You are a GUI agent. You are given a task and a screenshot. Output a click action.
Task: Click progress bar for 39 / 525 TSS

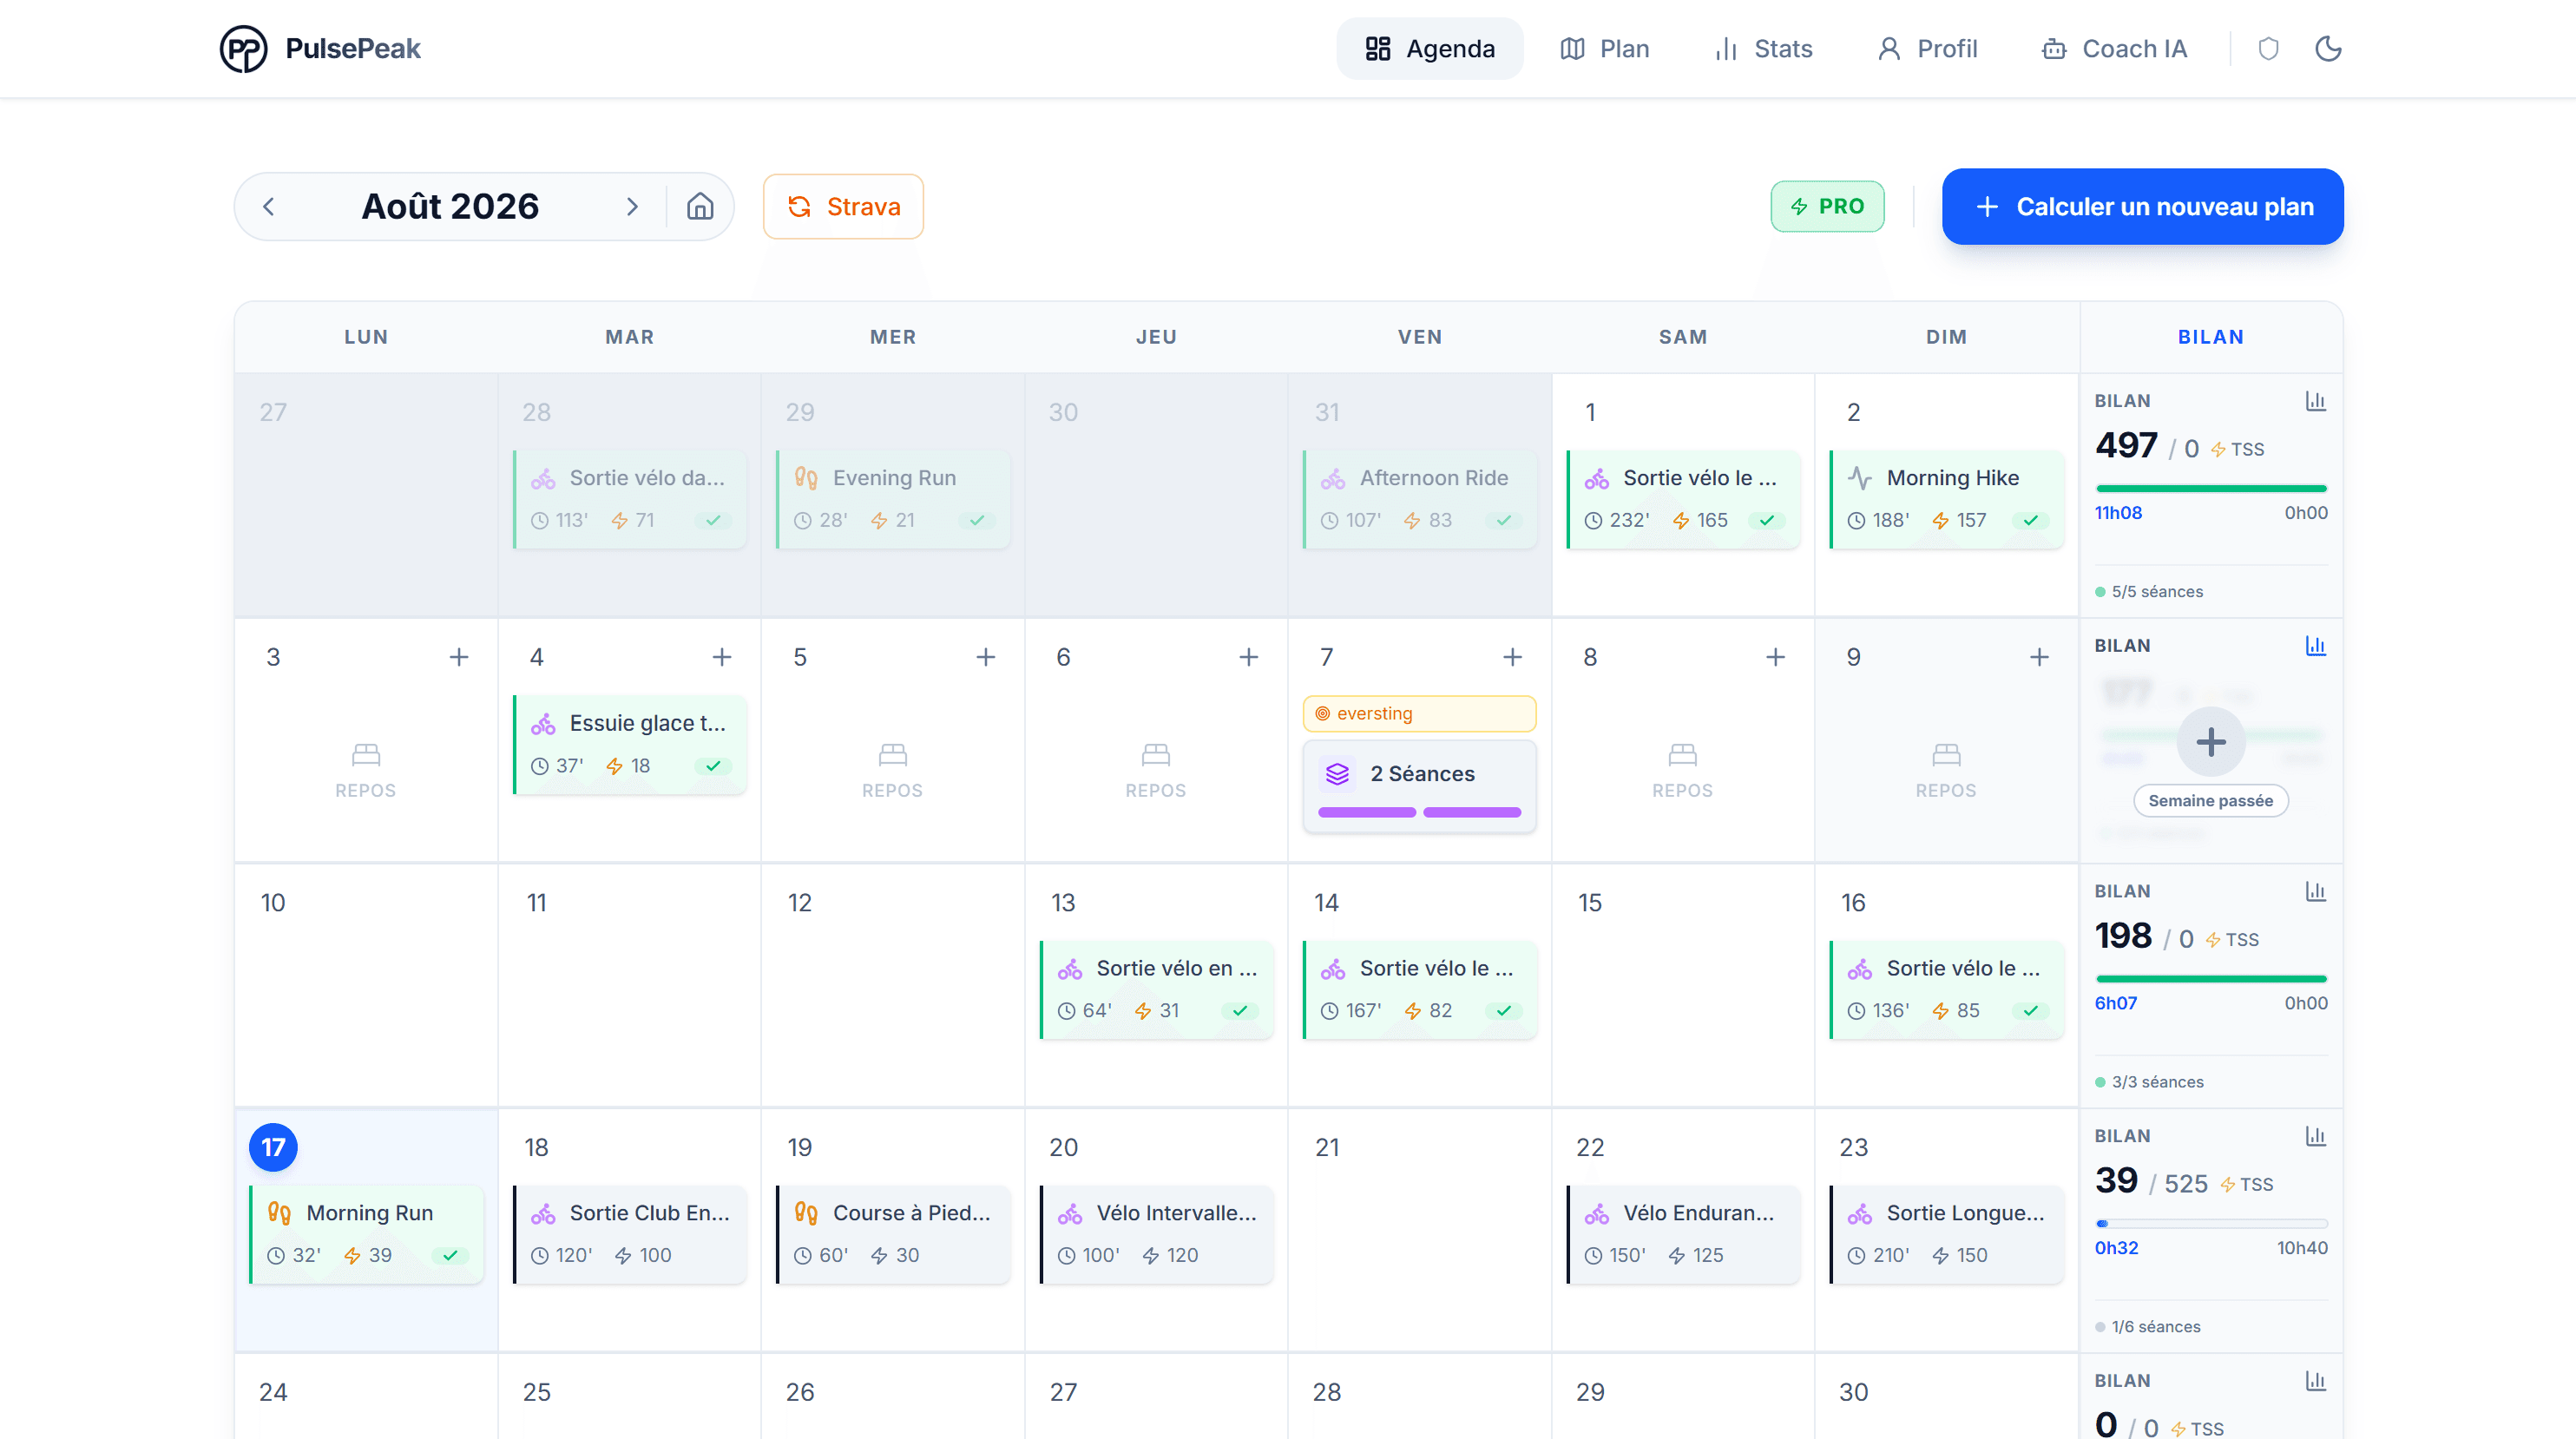[x=2210, y=1223]
